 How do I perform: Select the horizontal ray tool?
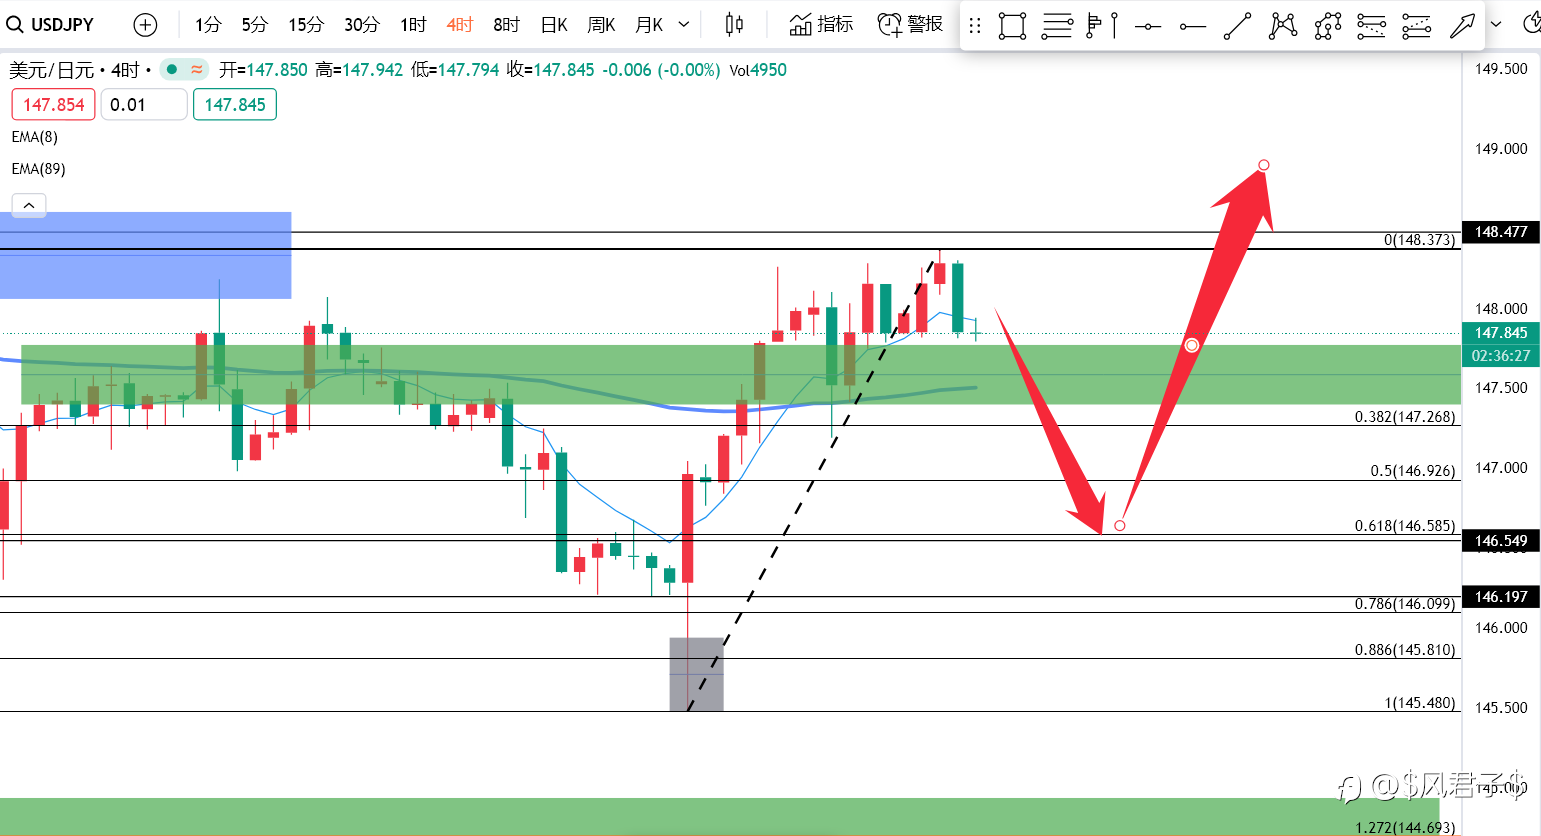[1193, 26]
